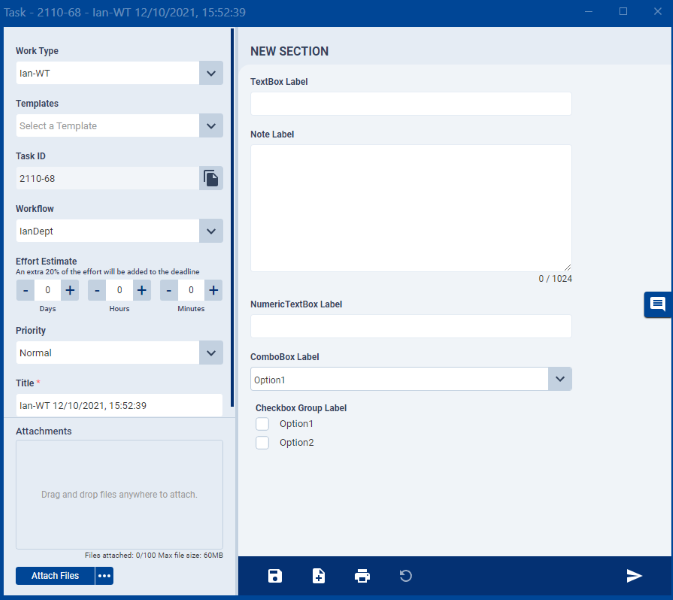
Task: Click the attachments drag and drop area
Action: click(119, 495)
